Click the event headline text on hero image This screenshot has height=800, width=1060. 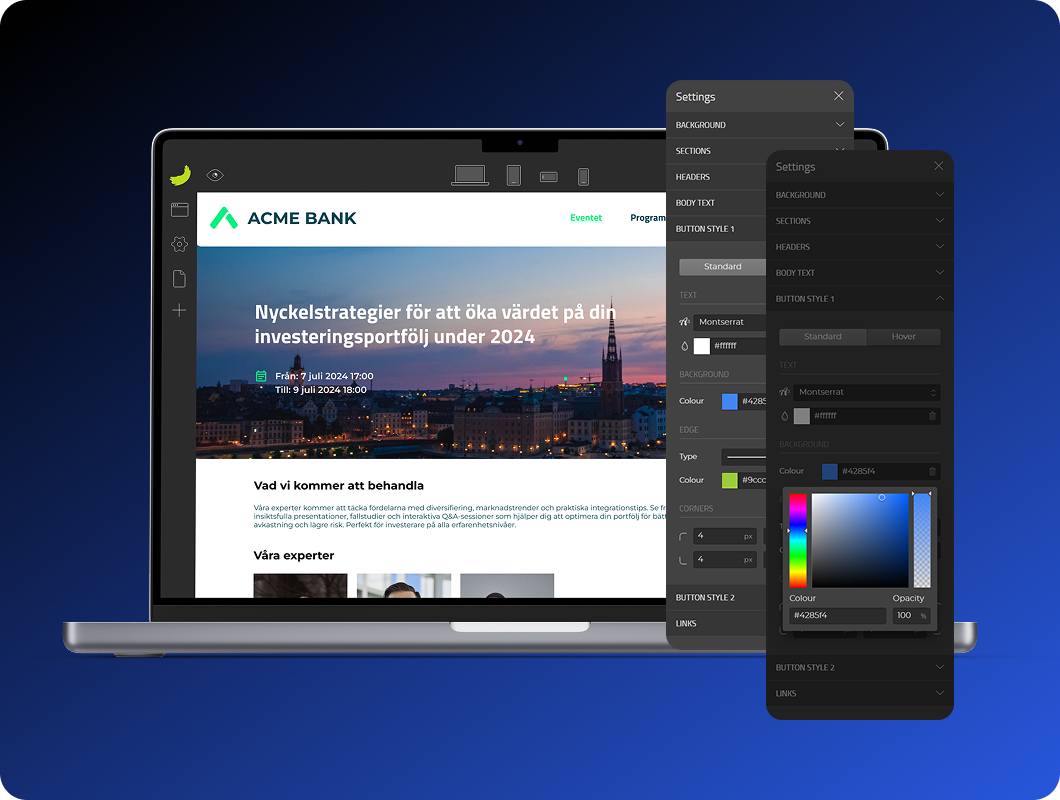(x=435, y=325)
